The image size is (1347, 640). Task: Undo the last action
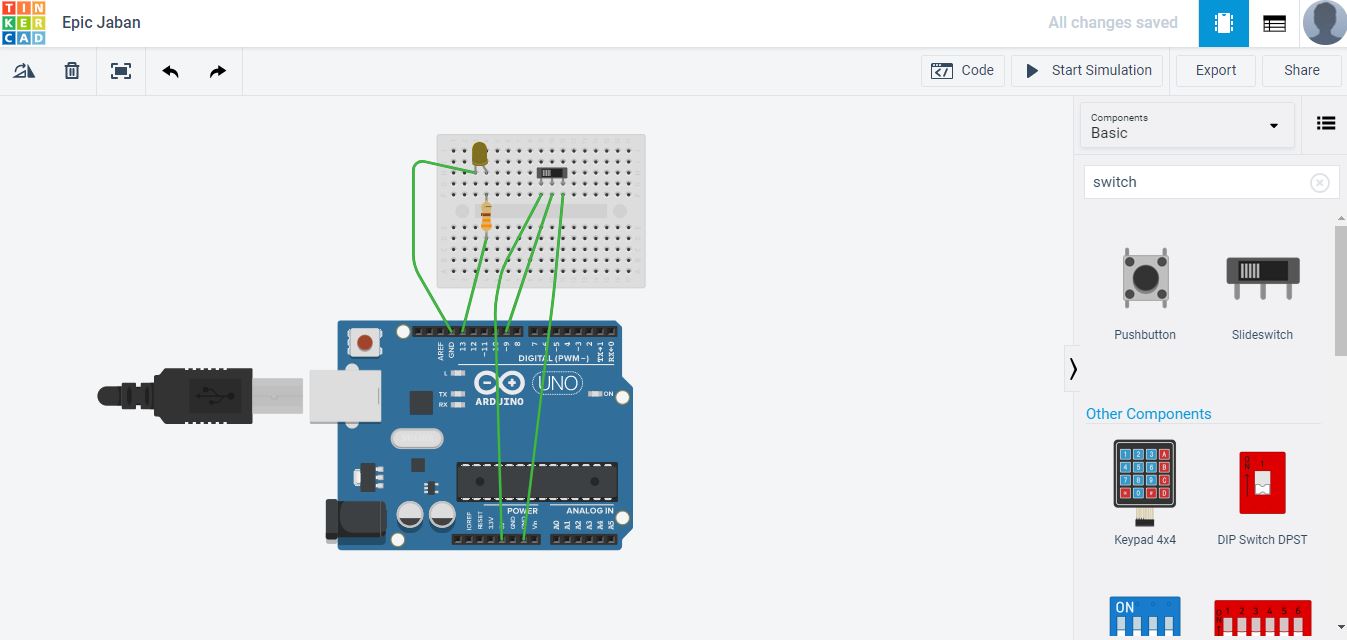[x=170, y=71]
